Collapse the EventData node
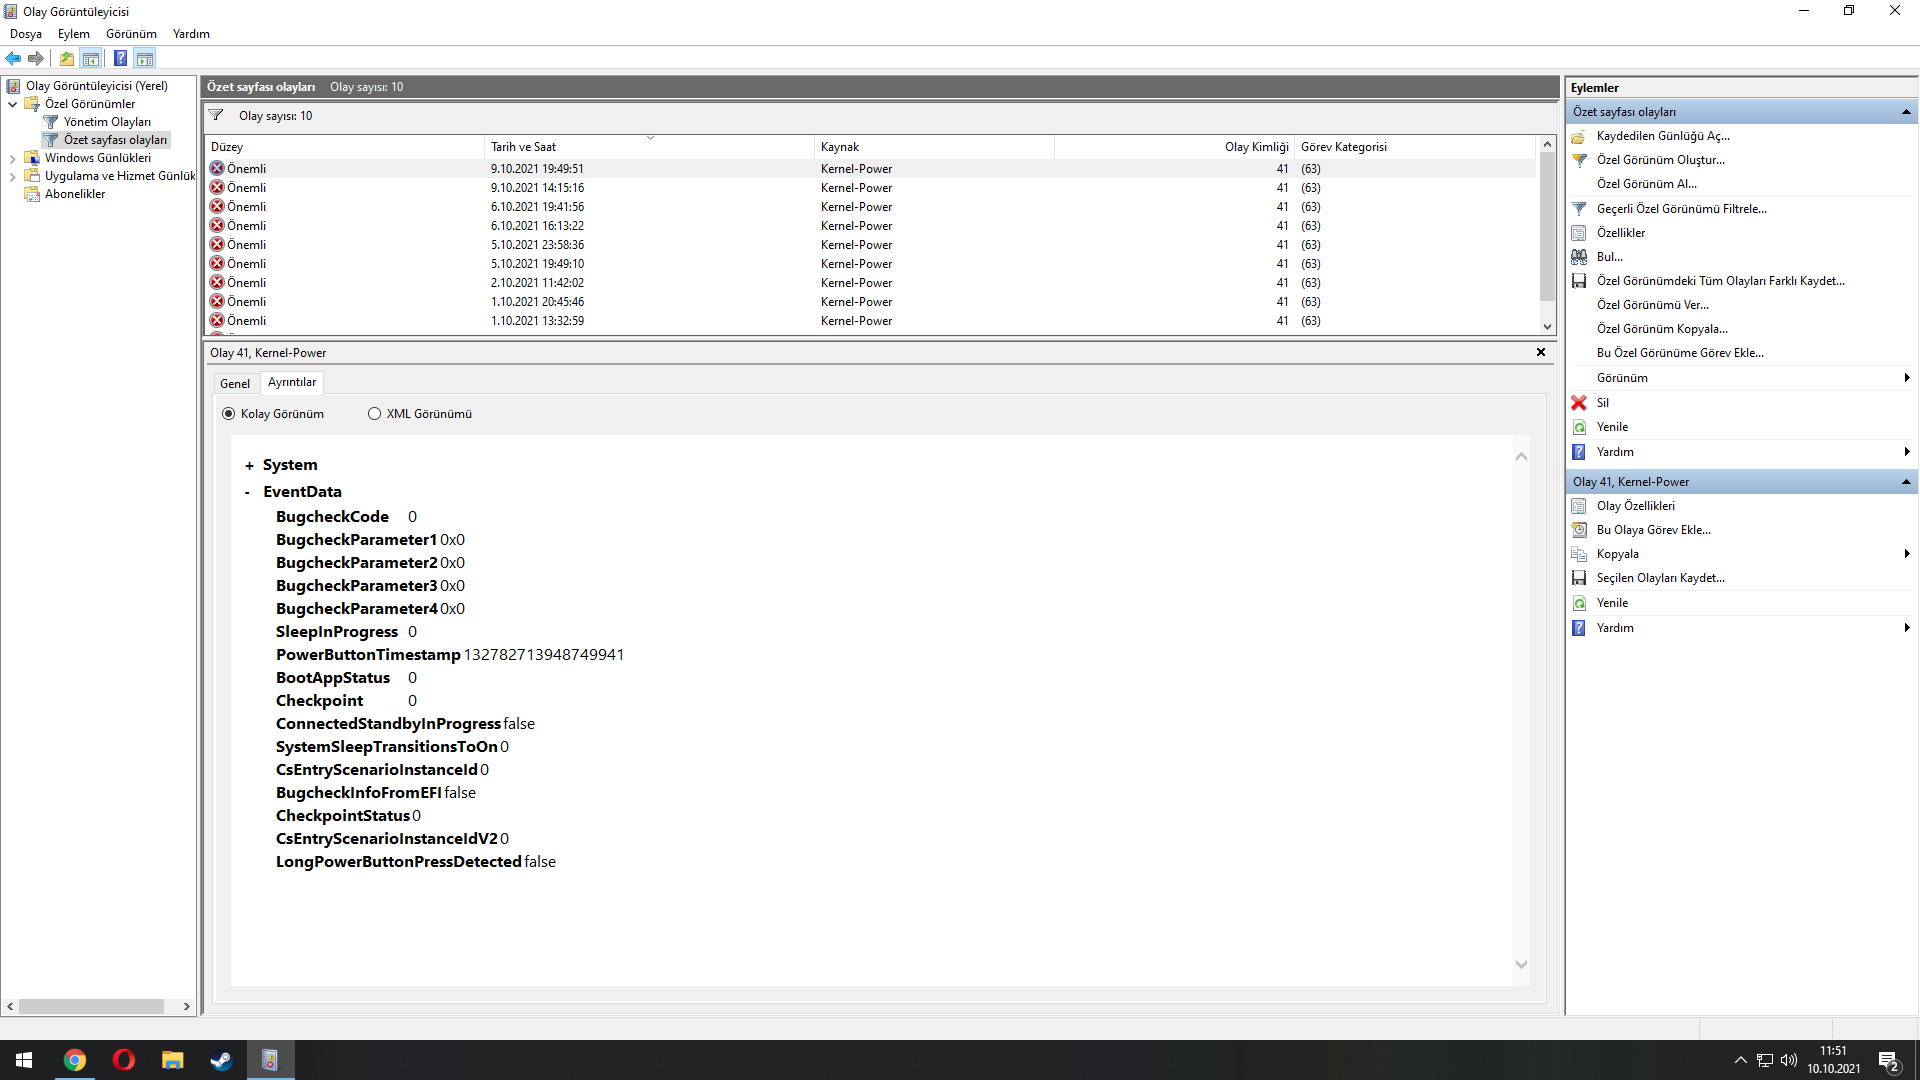Viewport: 1920px width, 1080px height. click(x=248, y=493)
